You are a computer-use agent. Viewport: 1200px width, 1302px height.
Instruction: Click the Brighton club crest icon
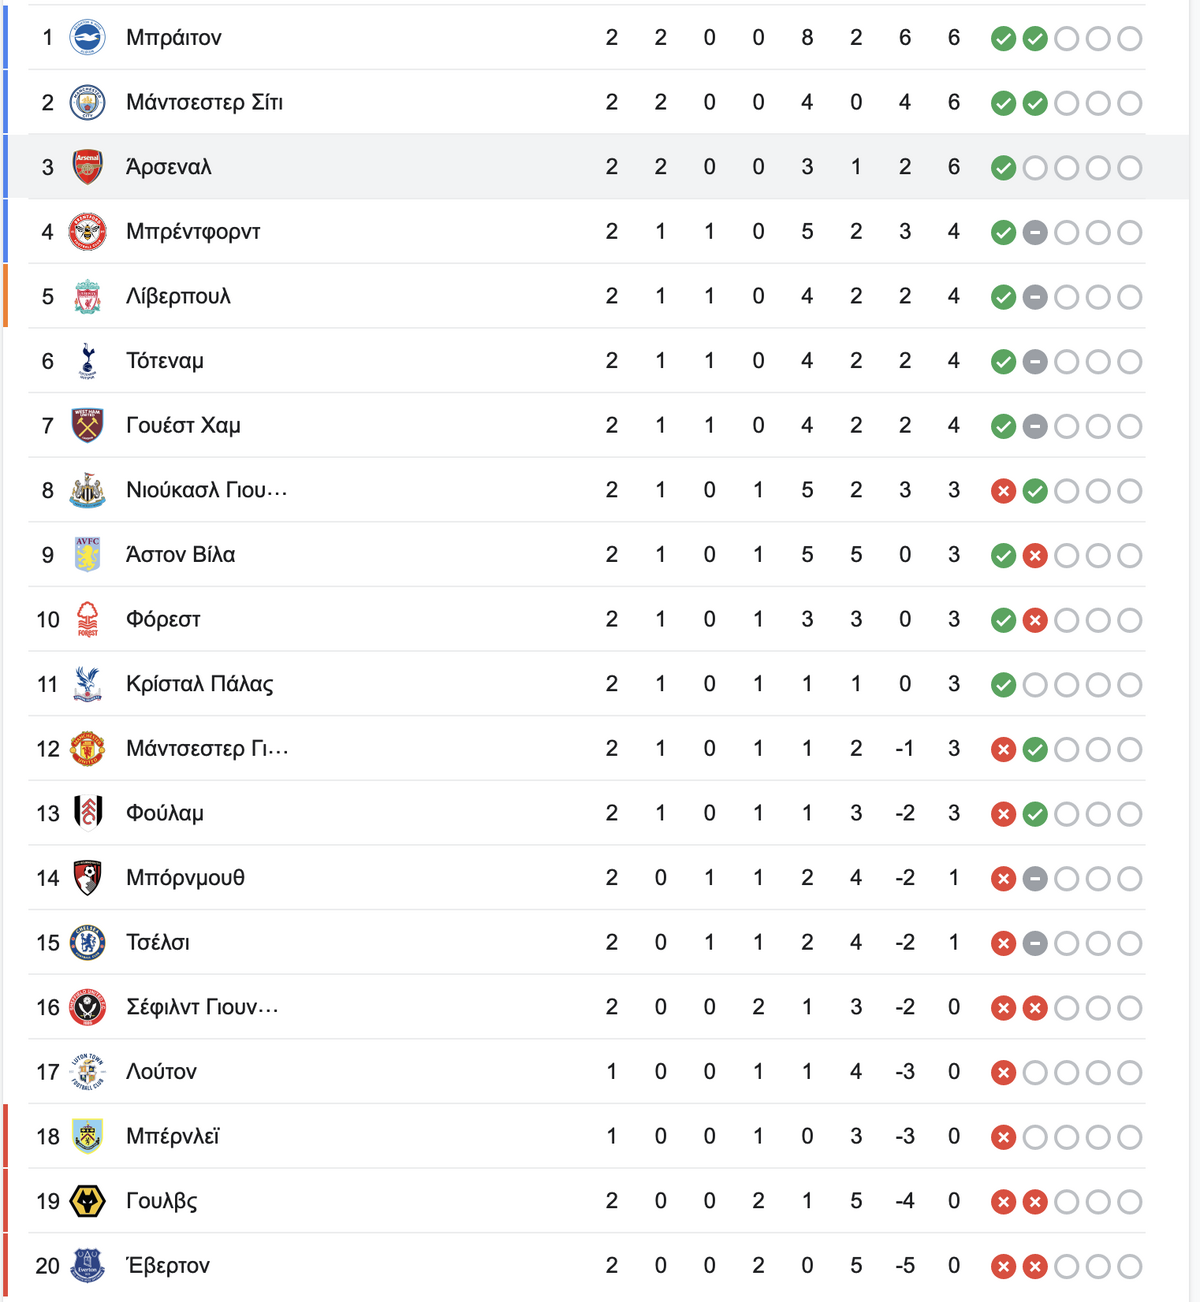[x=87, y=38]
